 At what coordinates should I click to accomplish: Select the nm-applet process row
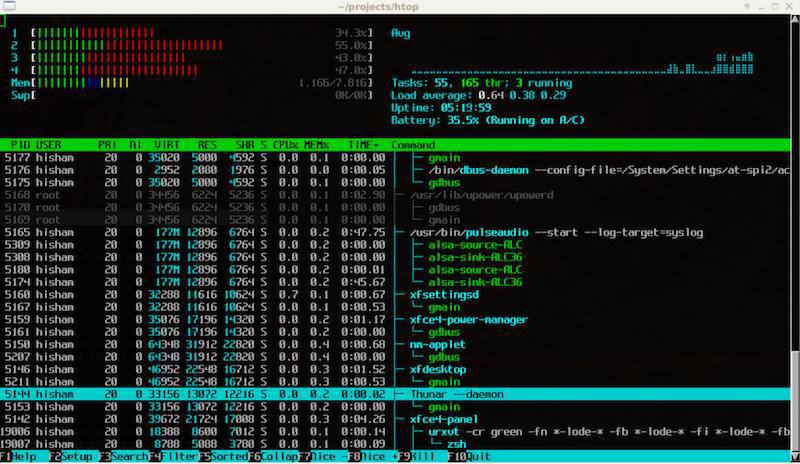point(395,345)
